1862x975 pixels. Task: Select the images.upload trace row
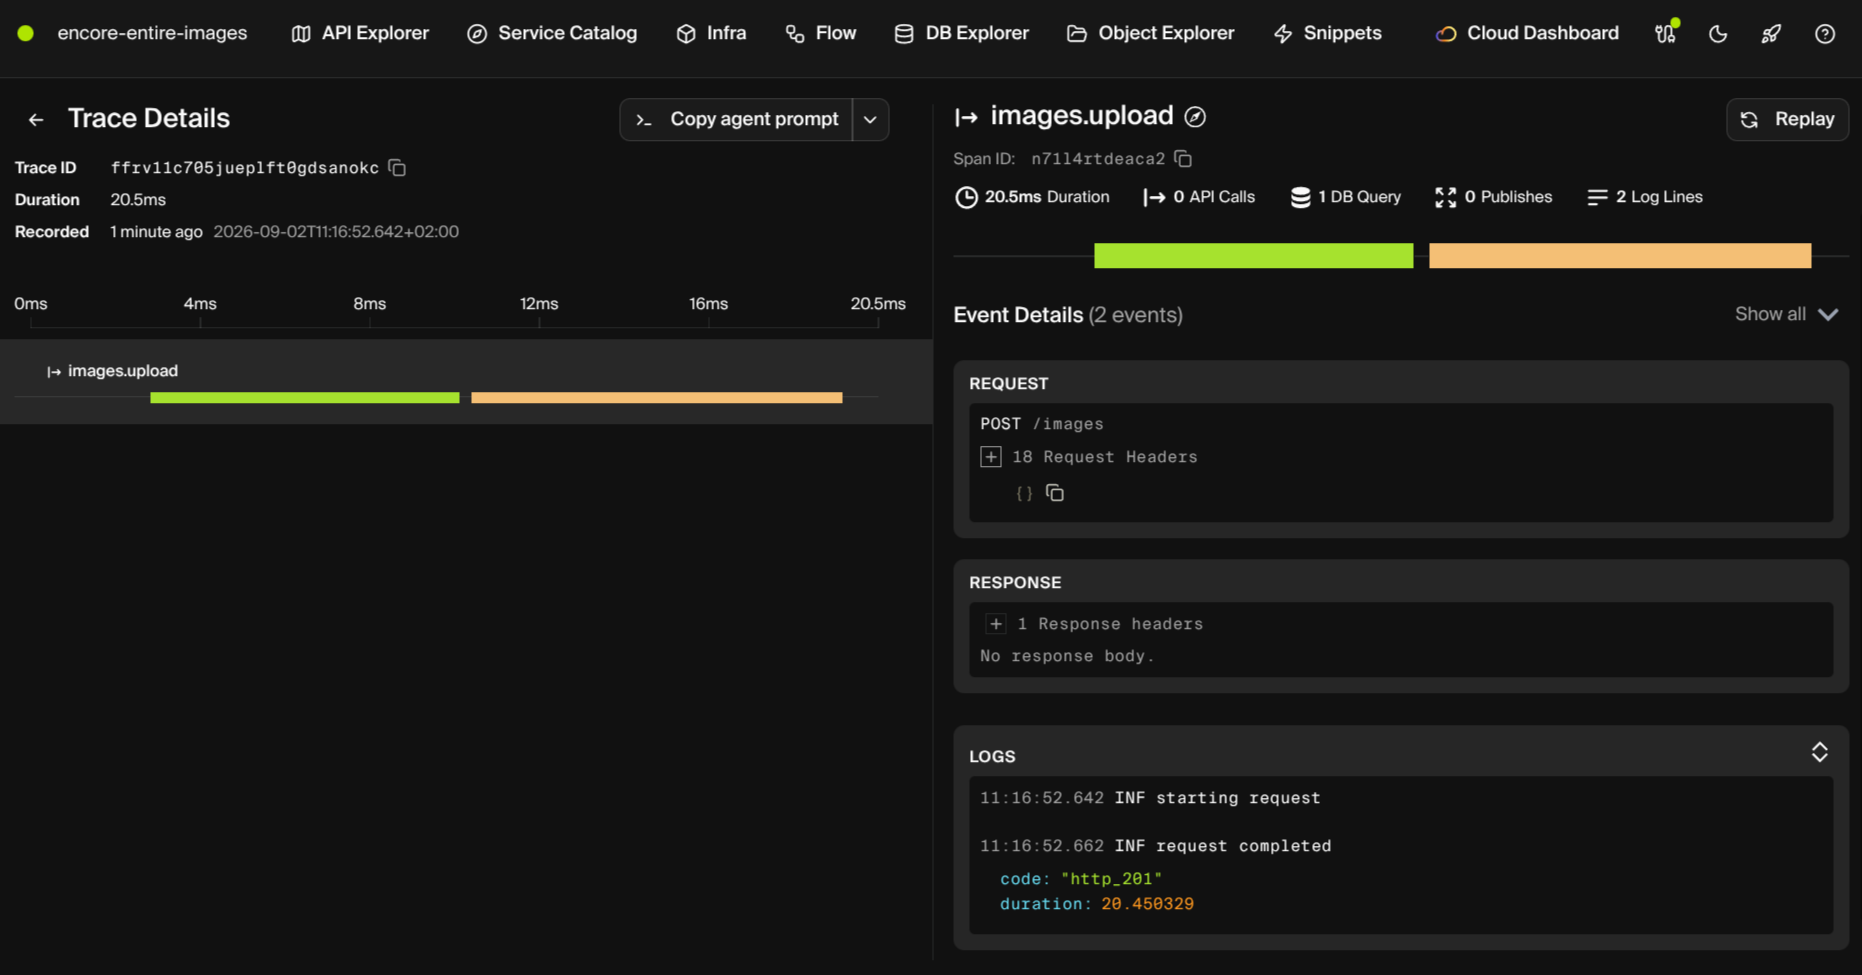pos(466,382)
